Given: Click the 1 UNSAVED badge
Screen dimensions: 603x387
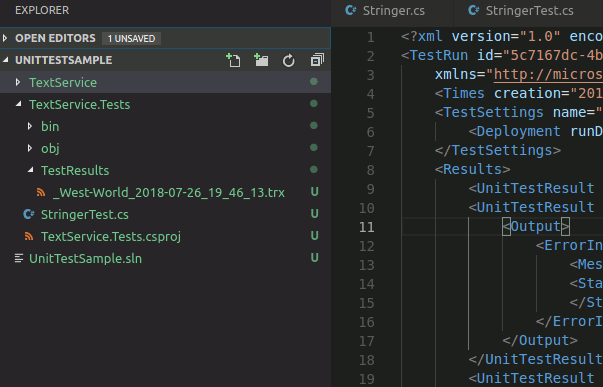Looking at the screenshot, I should pos(131,38).
